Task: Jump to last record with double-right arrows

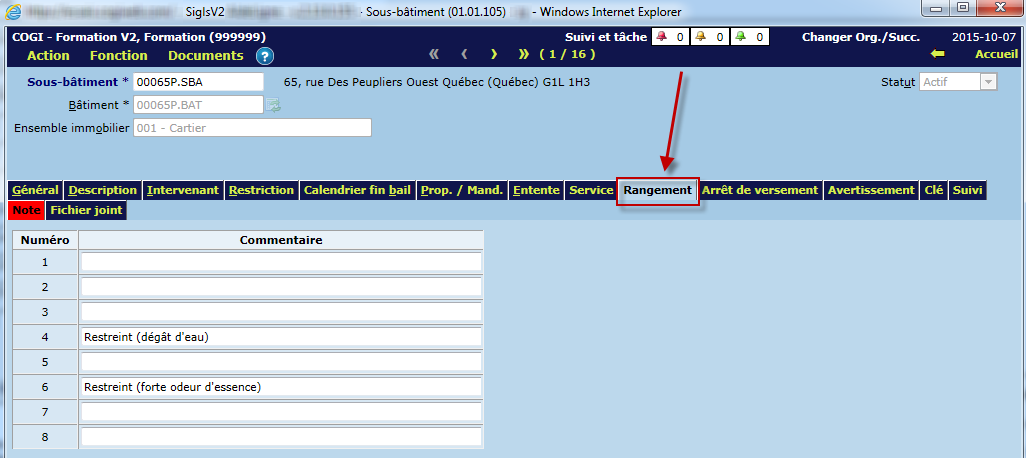Action: pyautogui.click(x=524, y=54)
